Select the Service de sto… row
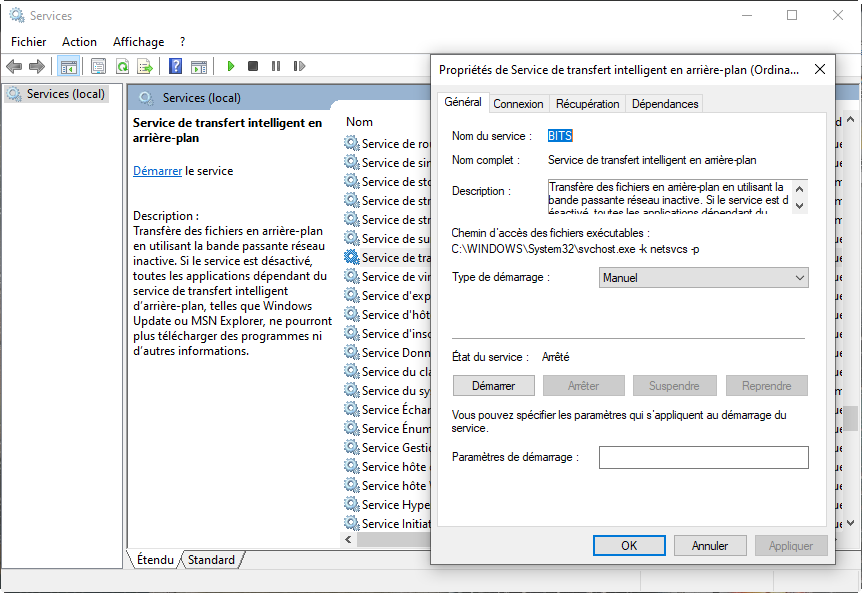This screenshot has height=593, width=862. pos(387,181)
